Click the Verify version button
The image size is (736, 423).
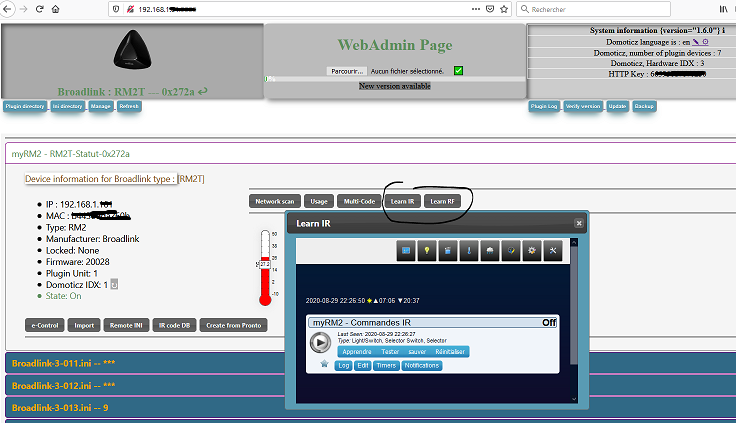click(583, 107)
